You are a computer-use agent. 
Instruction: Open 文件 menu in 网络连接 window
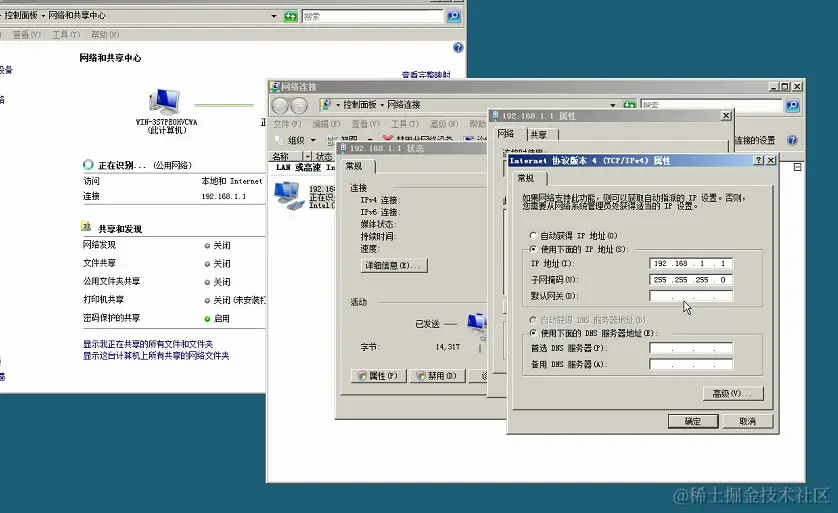287,124
